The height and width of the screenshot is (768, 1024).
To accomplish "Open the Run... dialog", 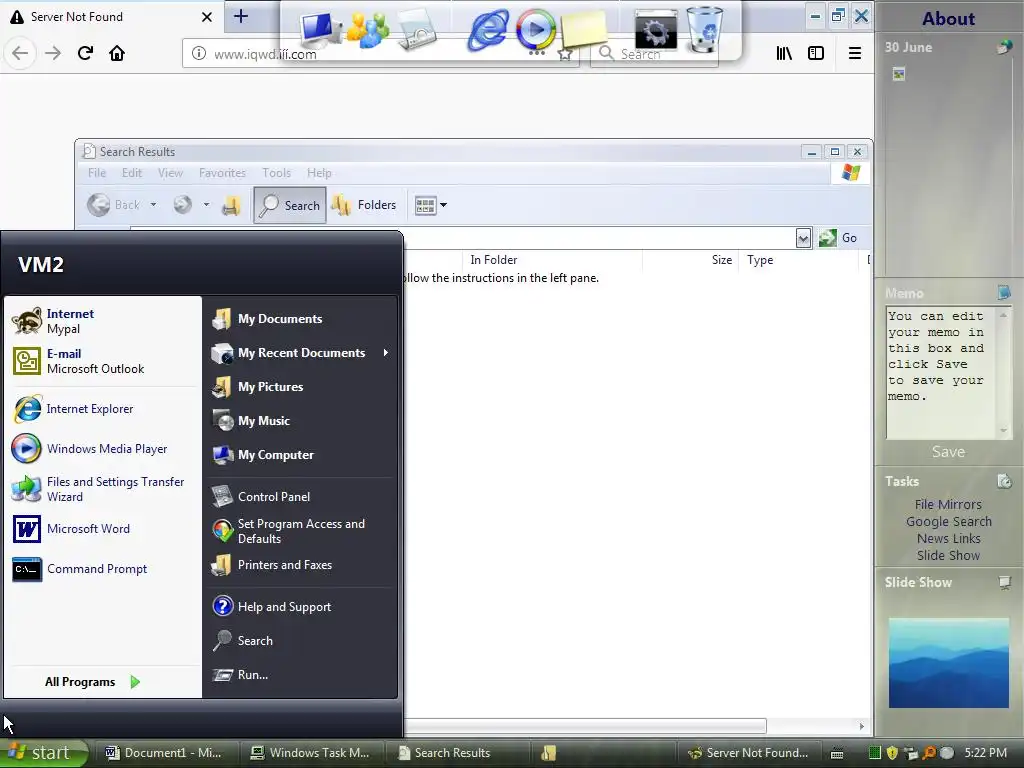I will [x=300, y=675].
